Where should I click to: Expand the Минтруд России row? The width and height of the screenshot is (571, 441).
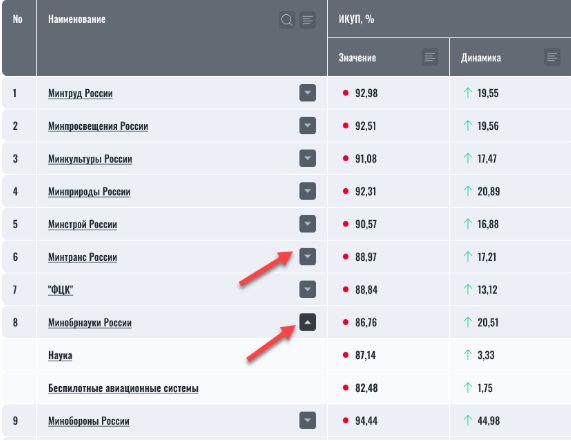[308, 93]
